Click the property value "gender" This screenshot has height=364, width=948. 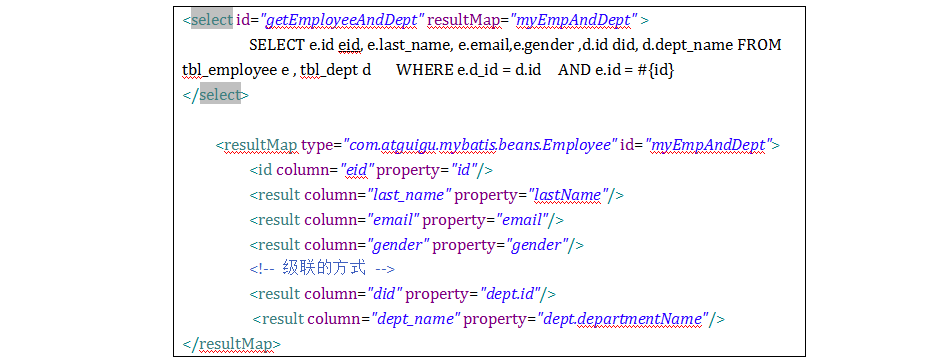click(537, 245)
